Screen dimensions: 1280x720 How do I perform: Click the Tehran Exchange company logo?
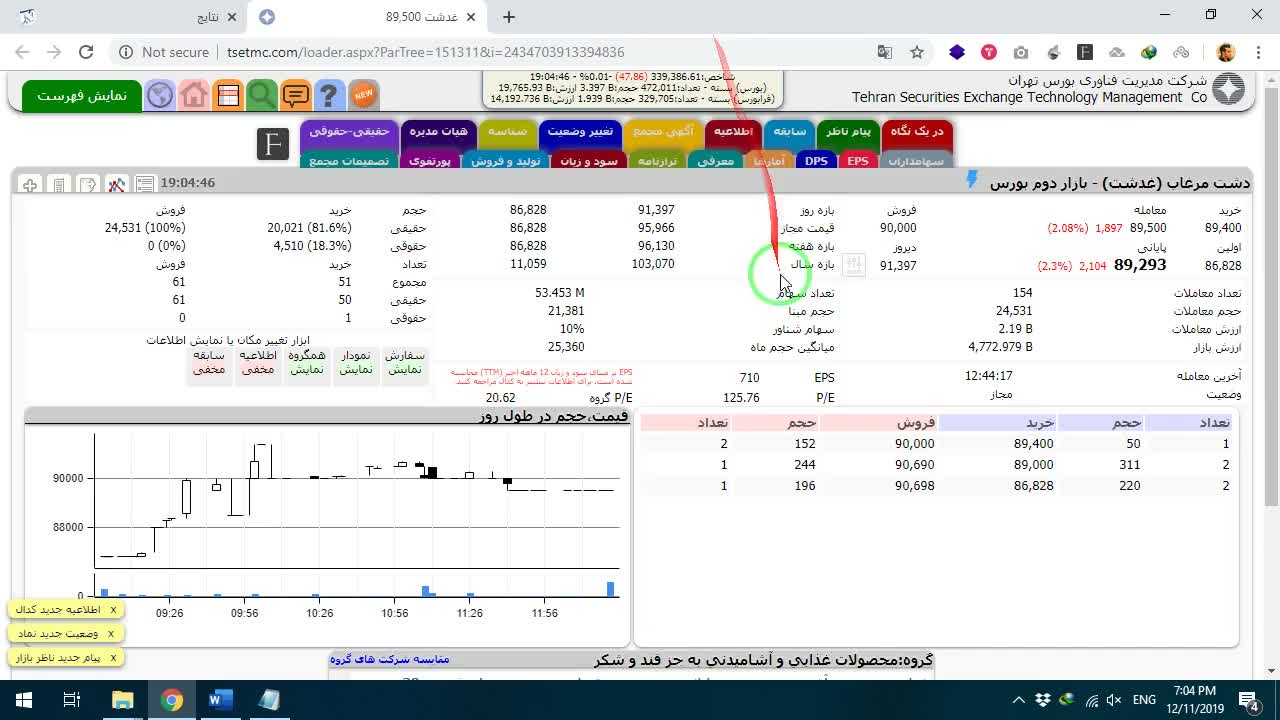pos(1229,90)
